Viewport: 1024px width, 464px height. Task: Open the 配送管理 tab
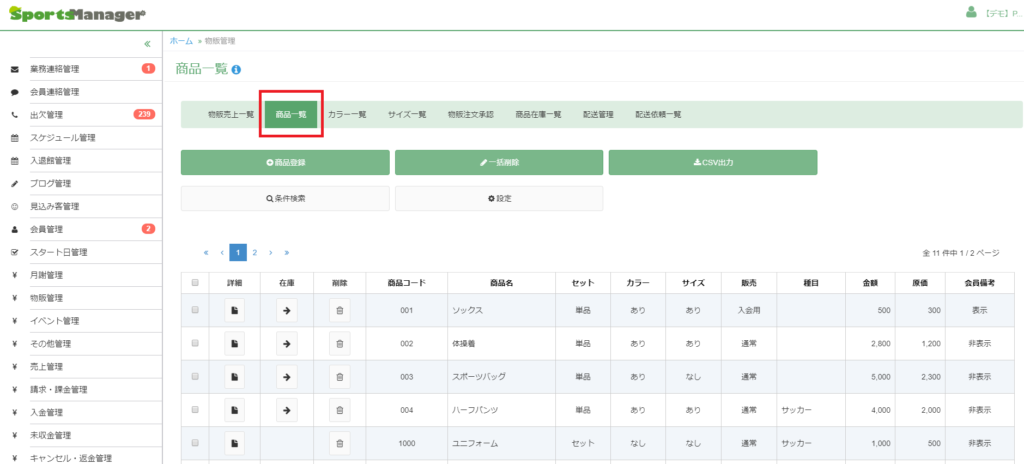coord(598,114)
